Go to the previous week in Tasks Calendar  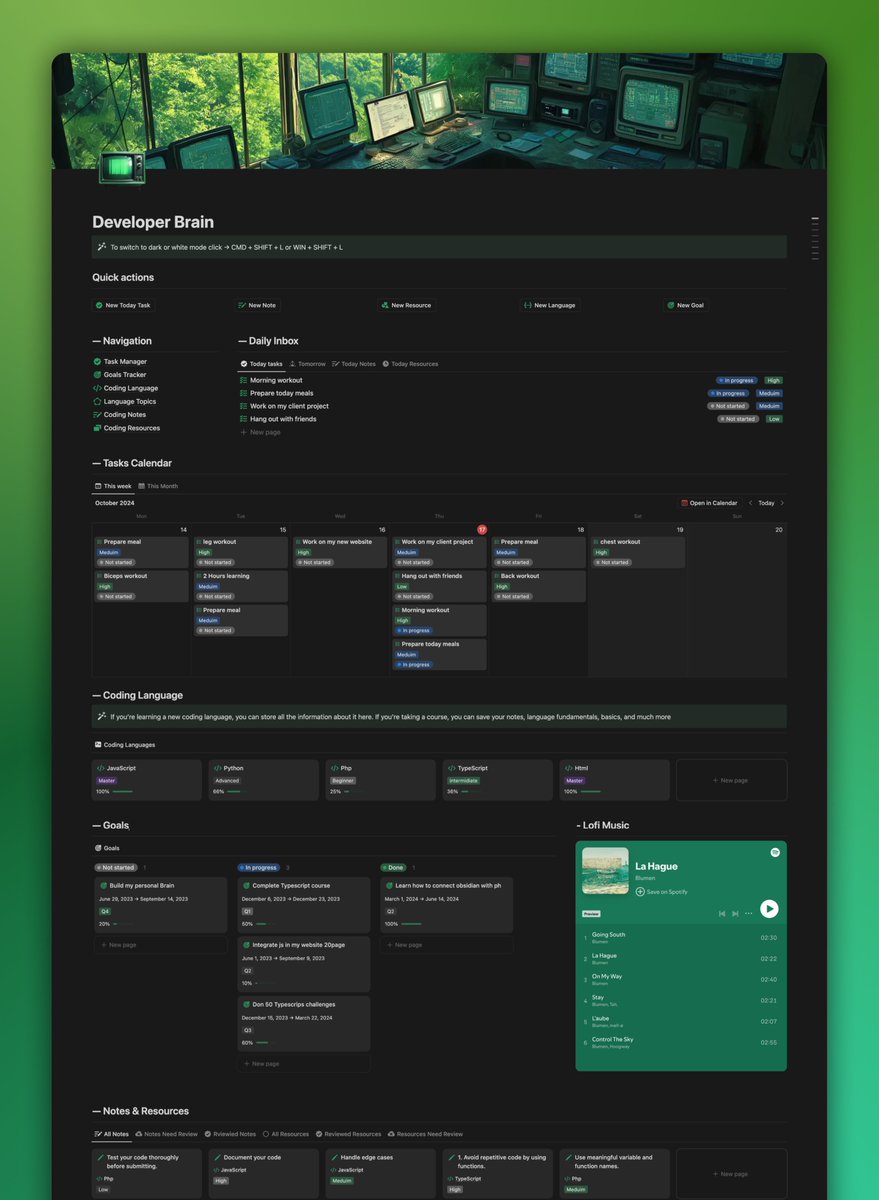pos(751,503)
